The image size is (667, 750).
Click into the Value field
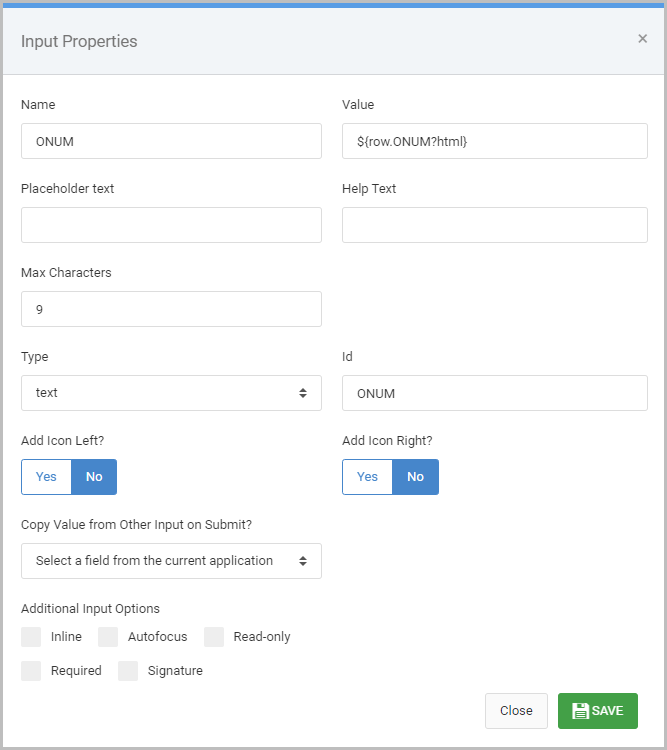495,141
